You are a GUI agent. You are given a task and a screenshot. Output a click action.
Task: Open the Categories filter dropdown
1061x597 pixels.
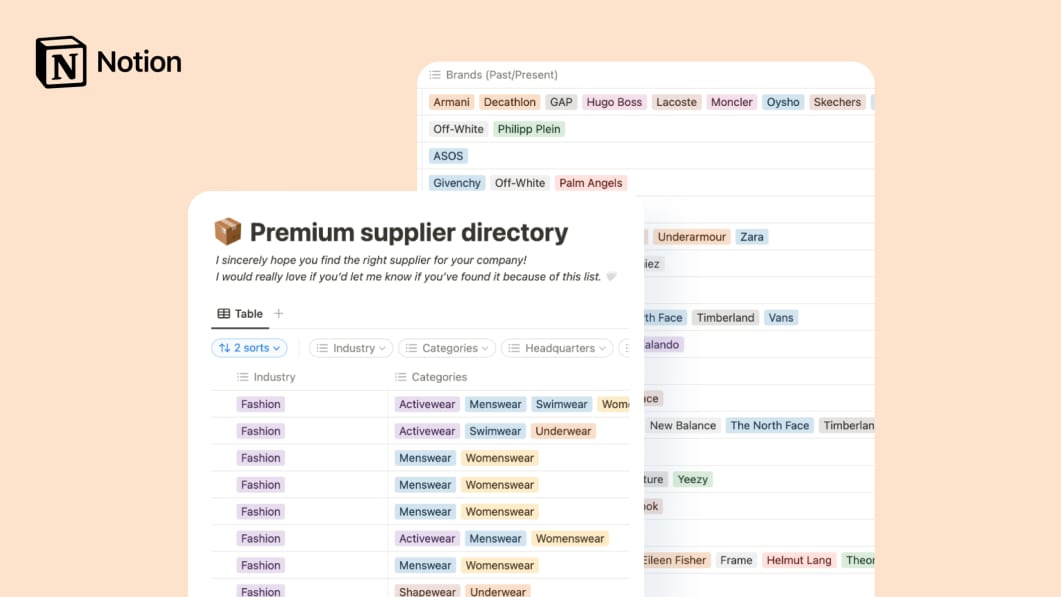446,348
